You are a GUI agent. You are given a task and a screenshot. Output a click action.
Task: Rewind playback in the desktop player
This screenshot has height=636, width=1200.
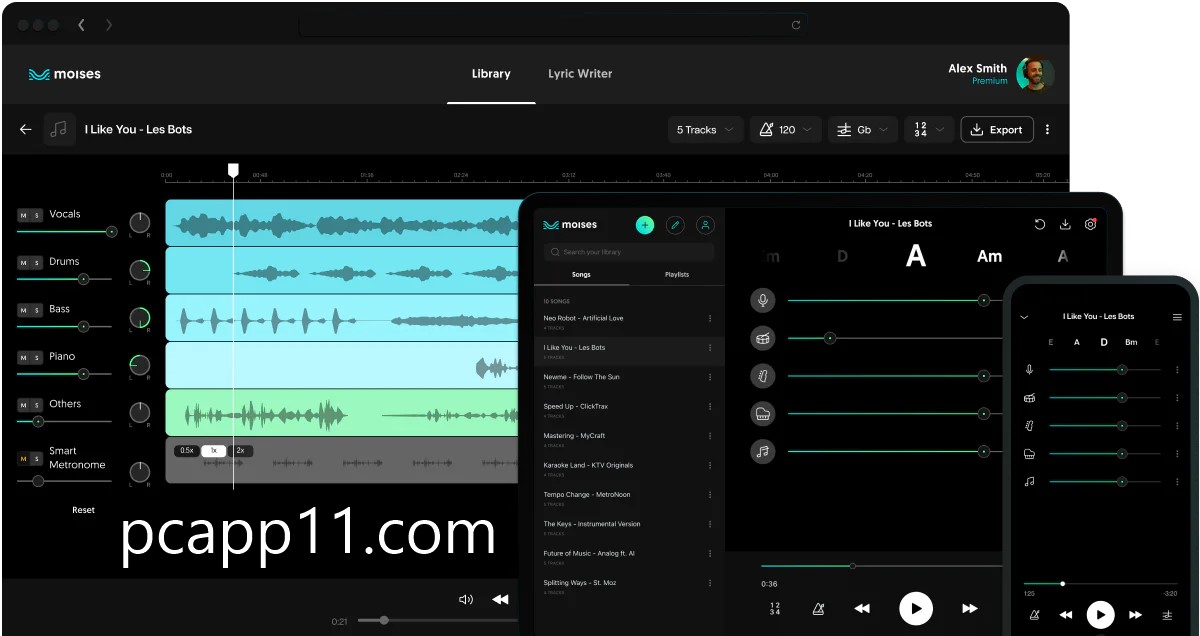coord(500,599)
